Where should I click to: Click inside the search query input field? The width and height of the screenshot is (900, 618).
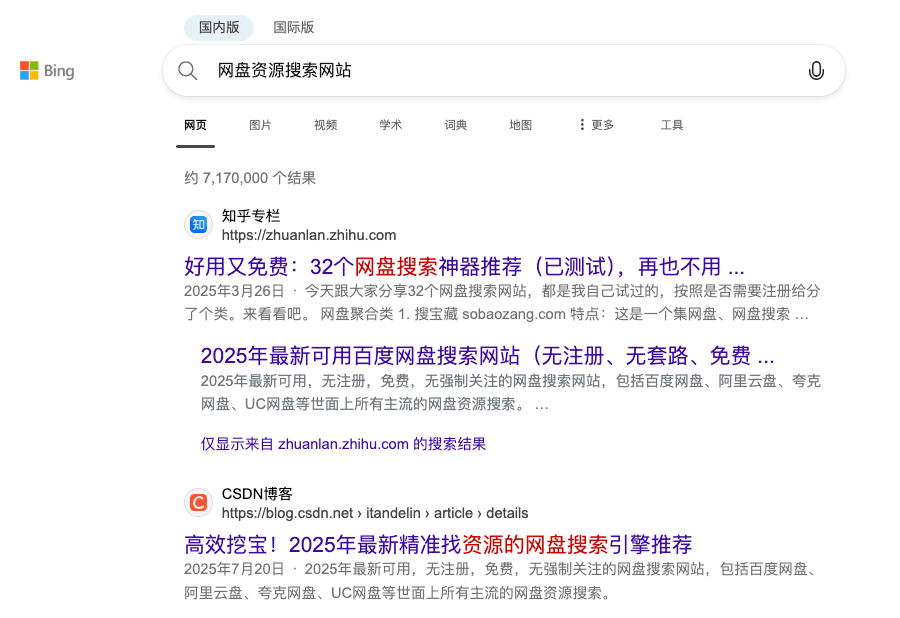[x=500, y=70]
